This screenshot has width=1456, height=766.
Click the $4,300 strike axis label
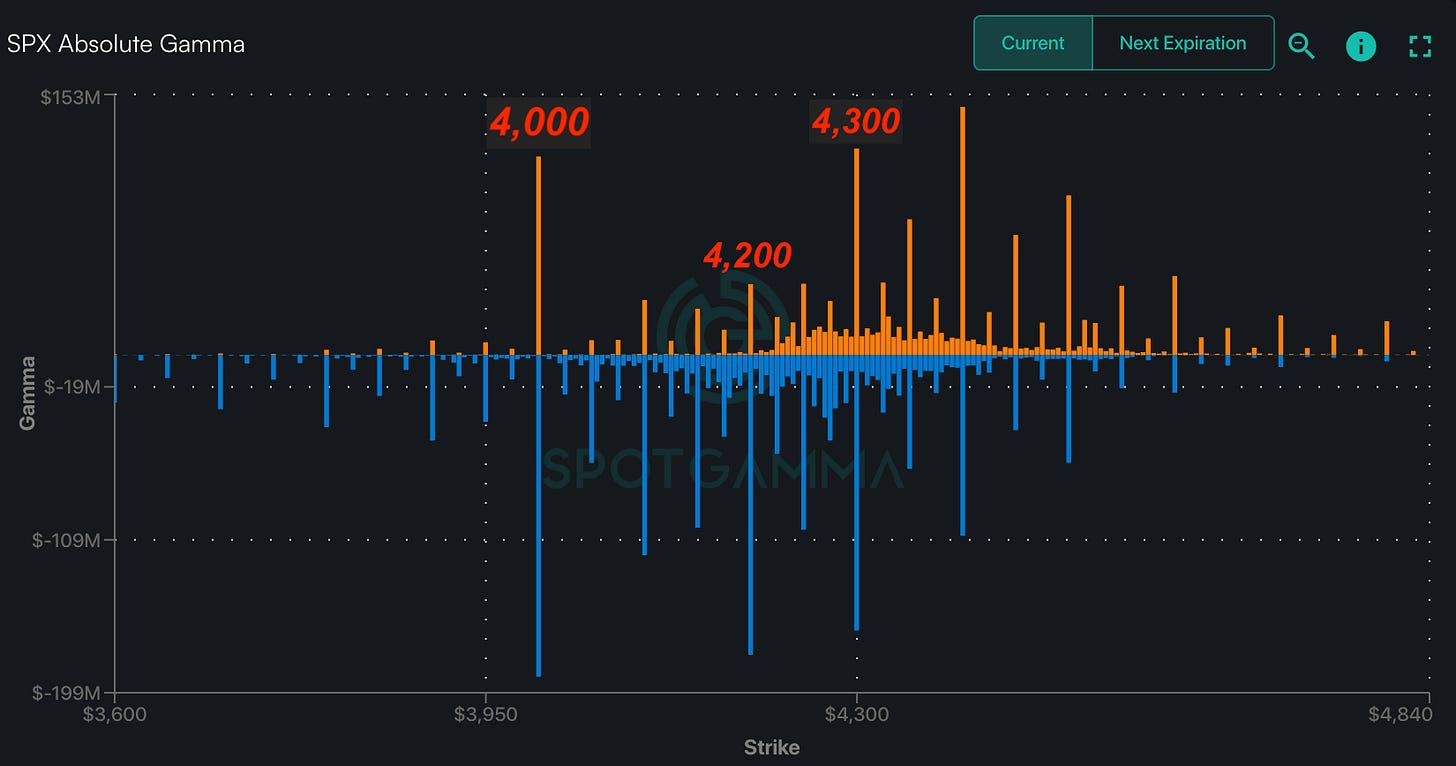pyautogui.click(x=857, y=715)
